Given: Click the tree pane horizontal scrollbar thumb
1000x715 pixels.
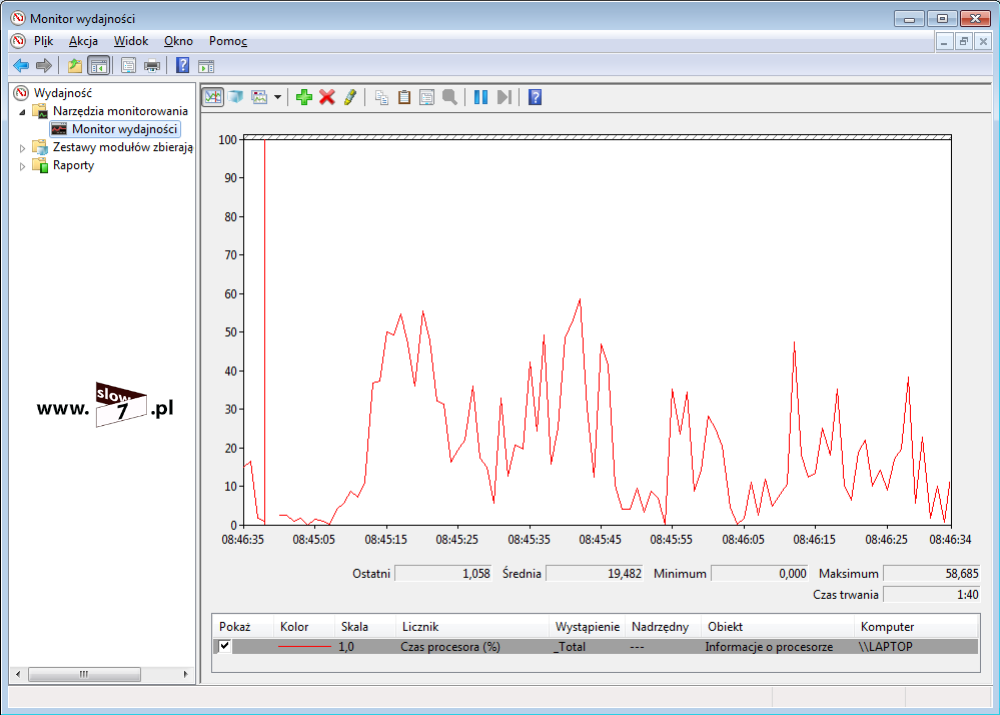Looking at the screenshot, I should point(84,674).
